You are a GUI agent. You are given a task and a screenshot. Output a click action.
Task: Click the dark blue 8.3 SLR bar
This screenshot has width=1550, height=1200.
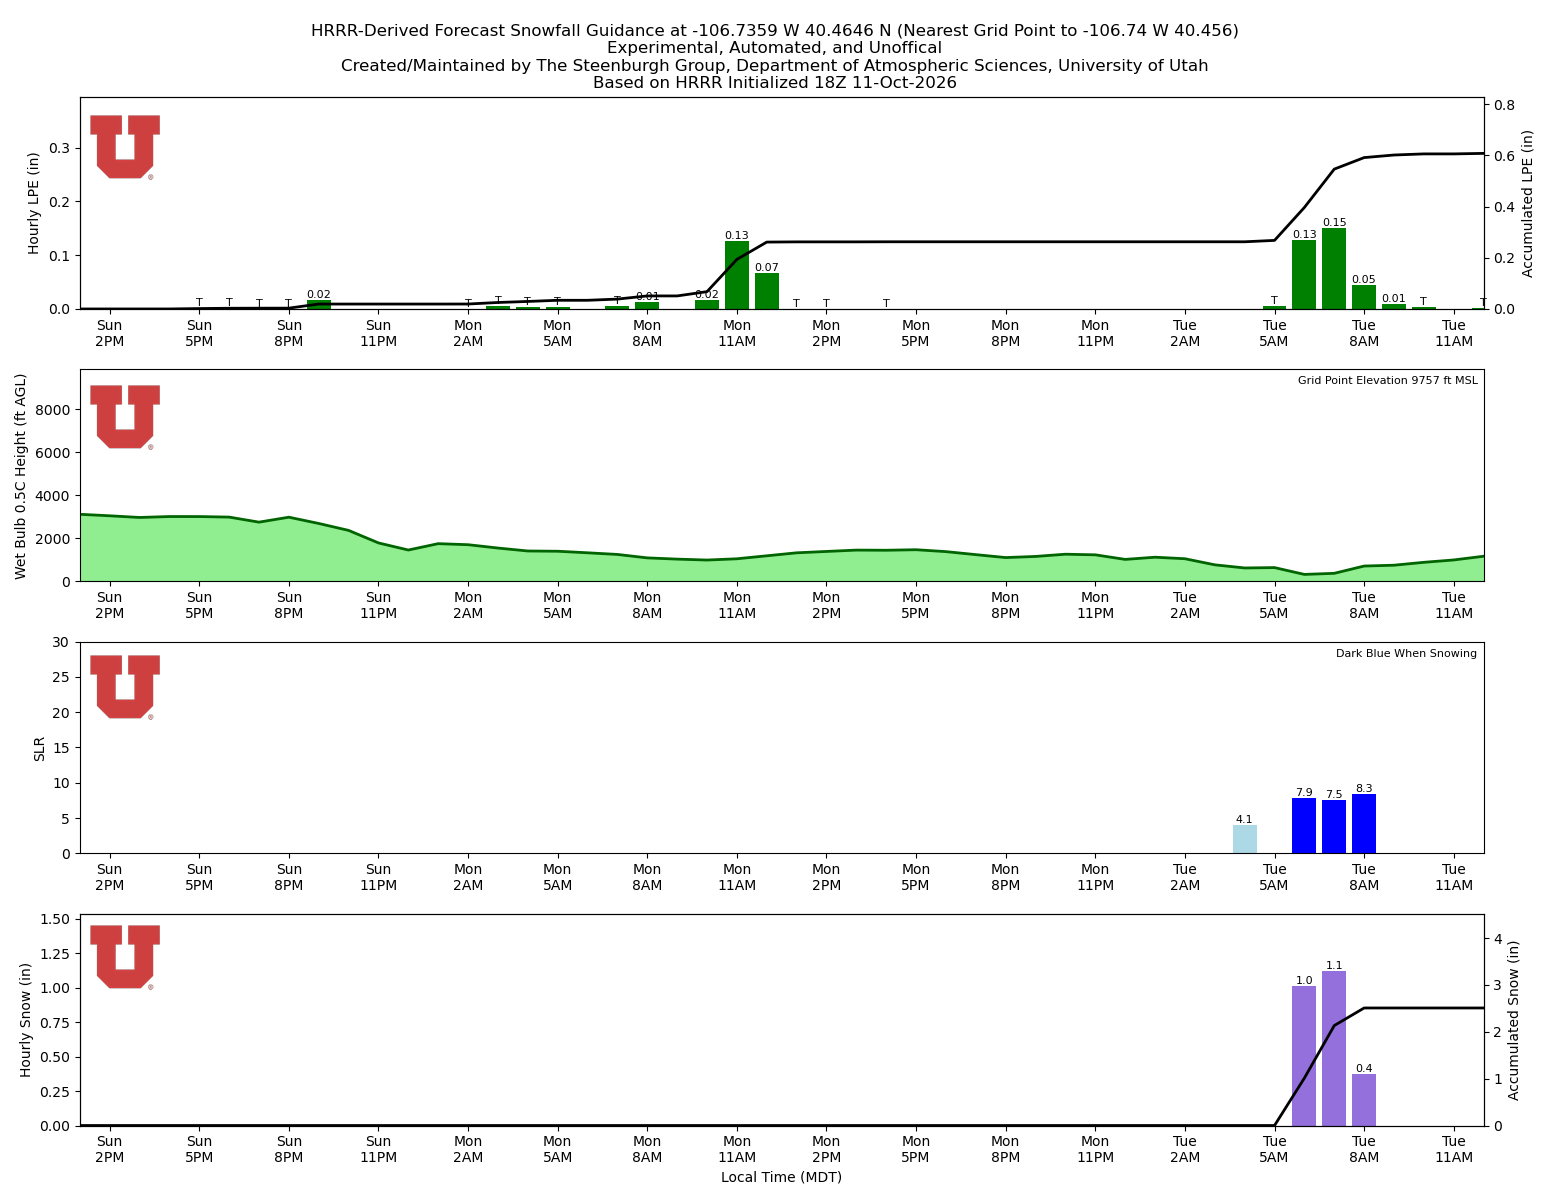(x=1364, y=824)
